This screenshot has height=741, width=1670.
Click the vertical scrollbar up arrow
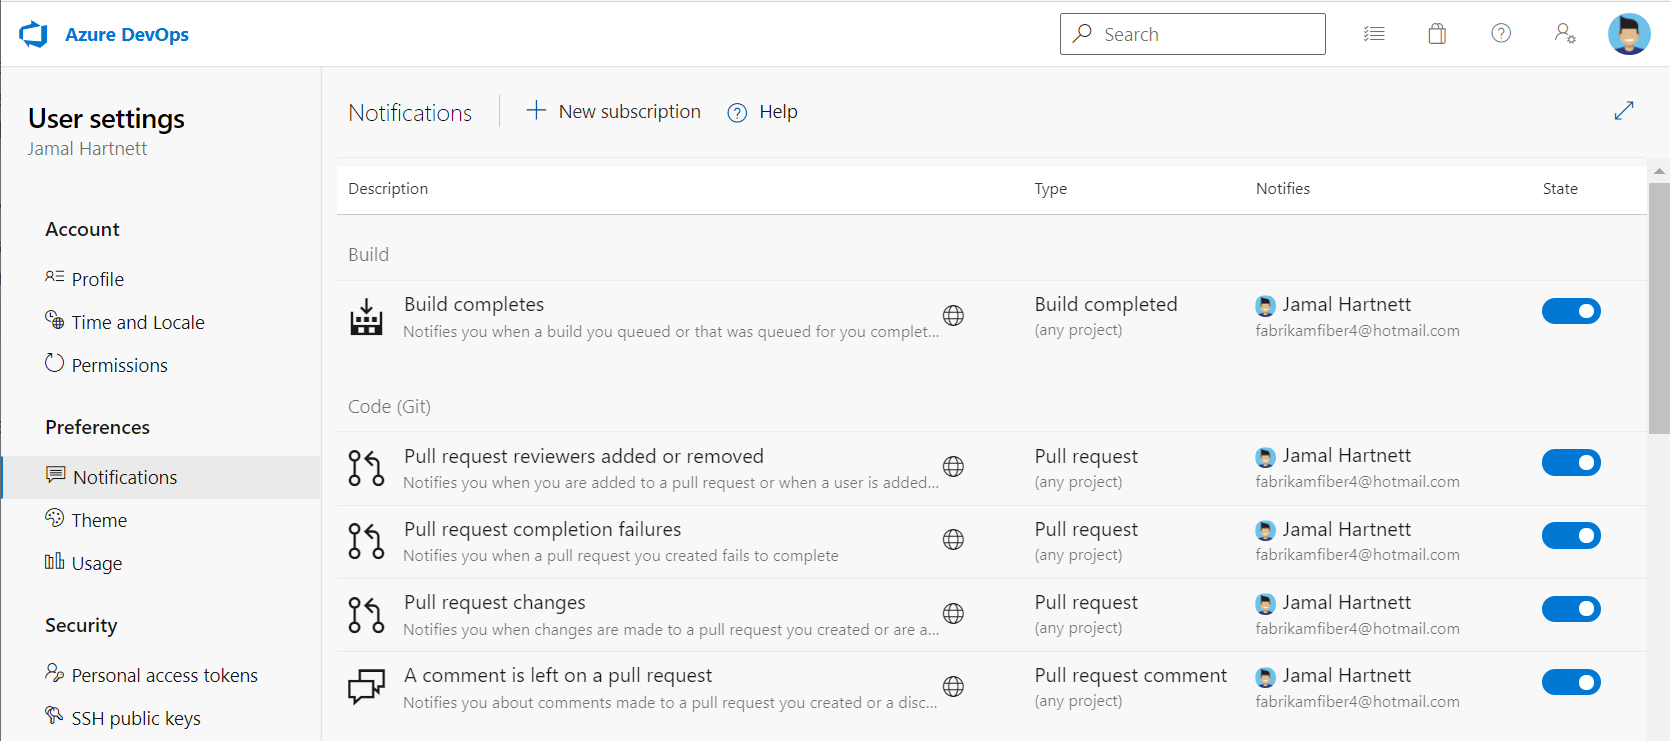(x=1659, y=172)
